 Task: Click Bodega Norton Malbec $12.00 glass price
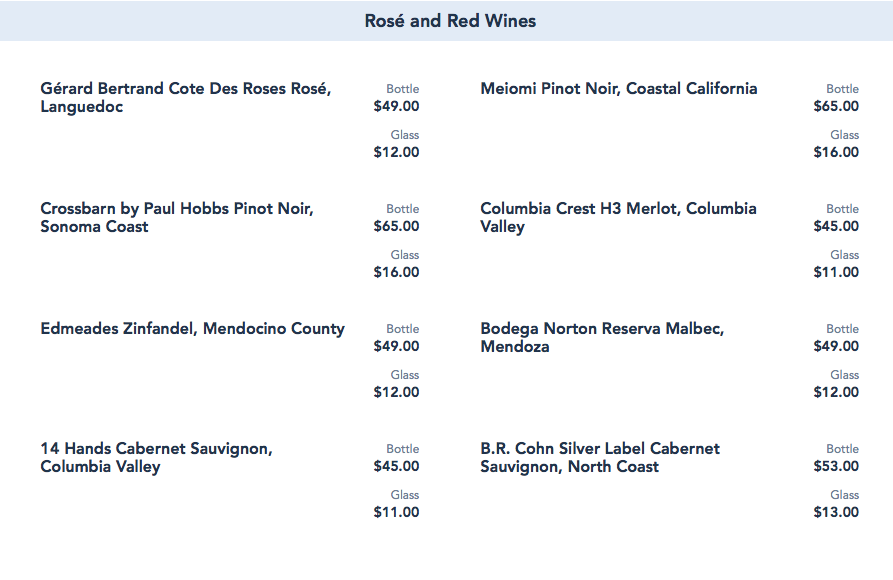click(836, 392)
